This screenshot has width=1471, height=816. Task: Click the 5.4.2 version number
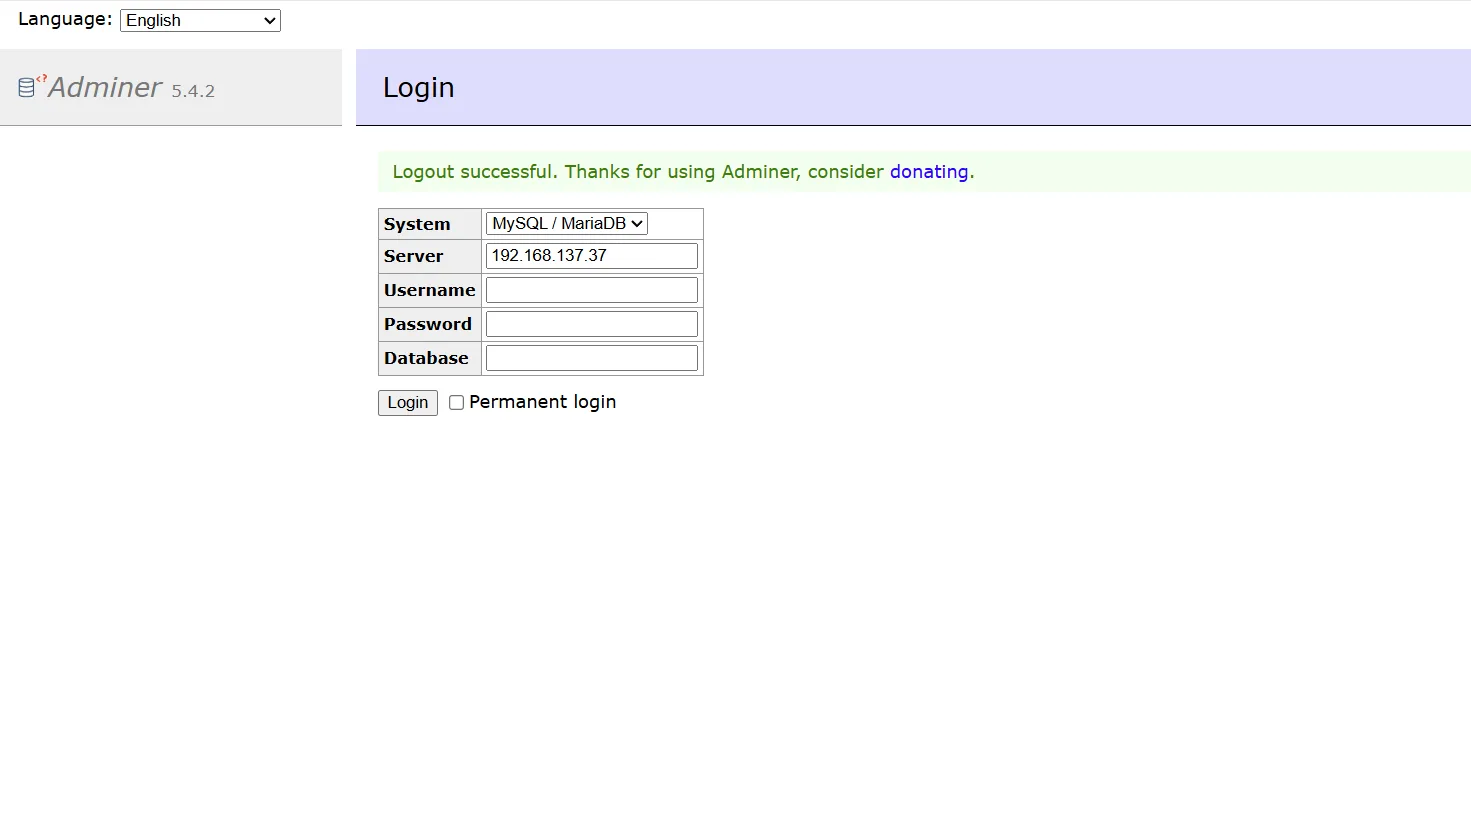(x=193, y=91)
